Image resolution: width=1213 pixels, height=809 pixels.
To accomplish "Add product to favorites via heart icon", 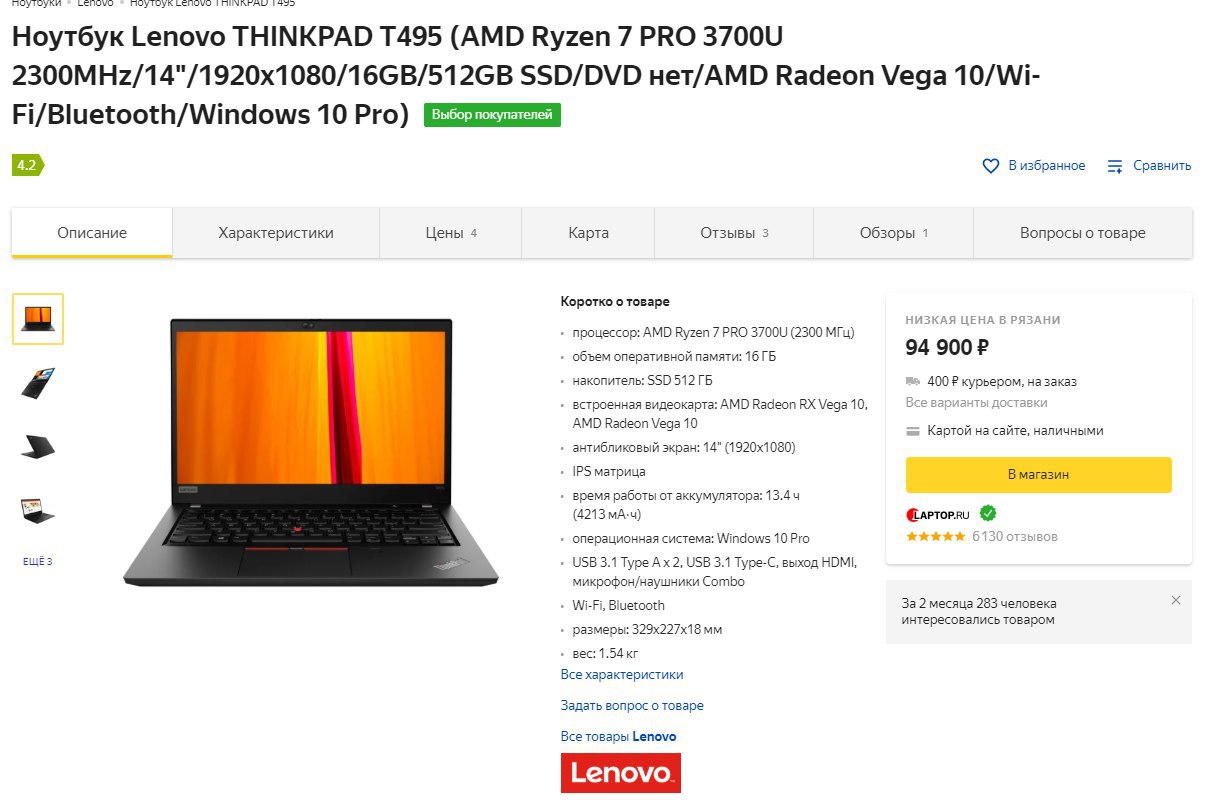I will tap(991, 166).
